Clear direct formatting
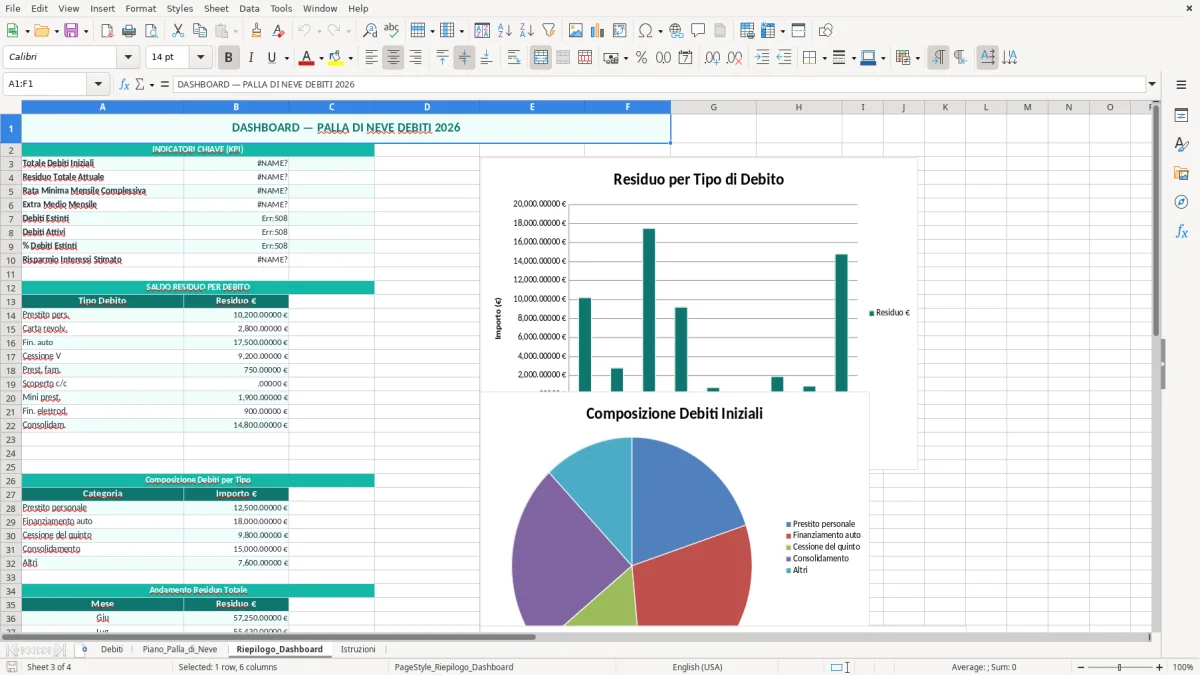1200x675 pixels. point(278,31)
